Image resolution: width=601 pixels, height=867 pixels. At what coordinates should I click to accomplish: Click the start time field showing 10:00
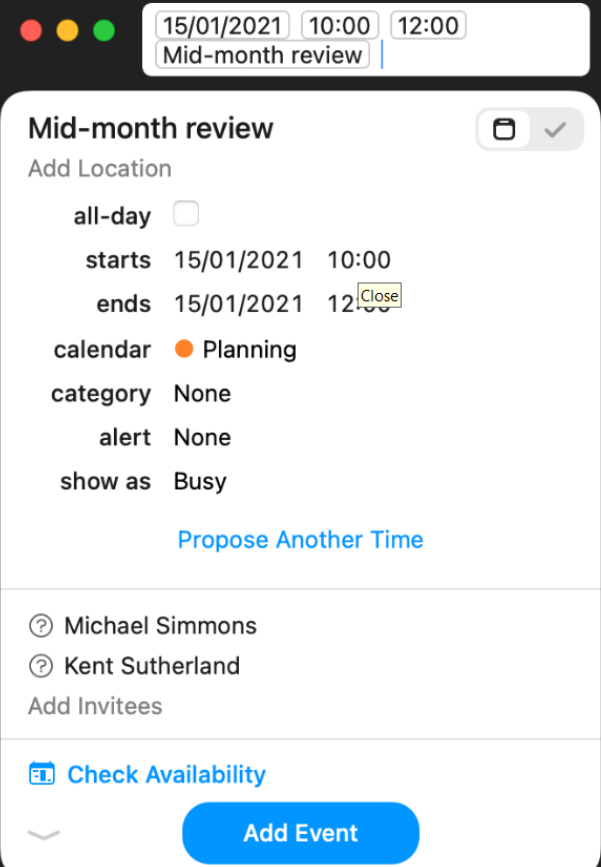(x=358, y=259)
